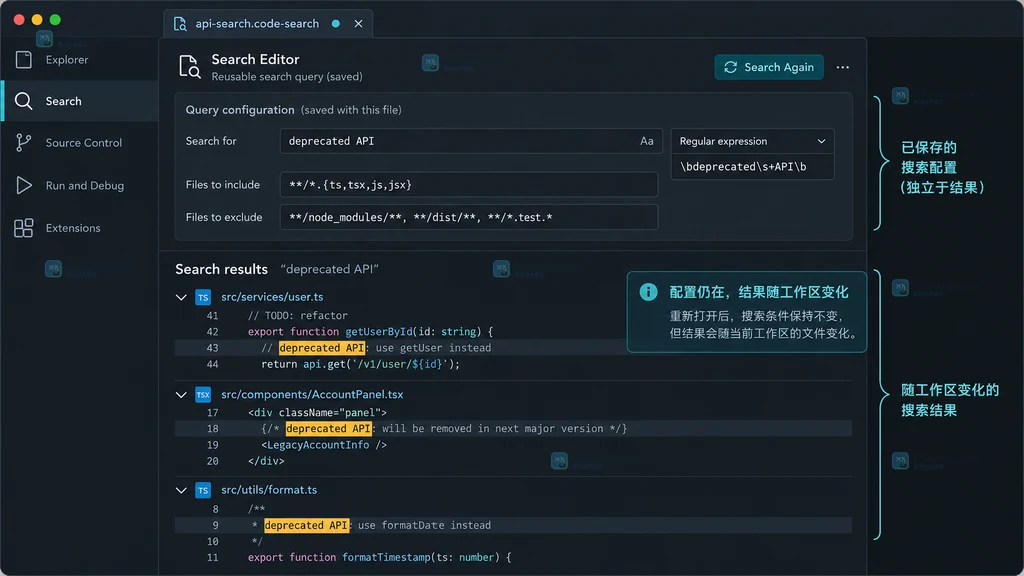Screen dimensions: 1024x576
Task: Go to line 43 deprecated API match
Action: 321,348
